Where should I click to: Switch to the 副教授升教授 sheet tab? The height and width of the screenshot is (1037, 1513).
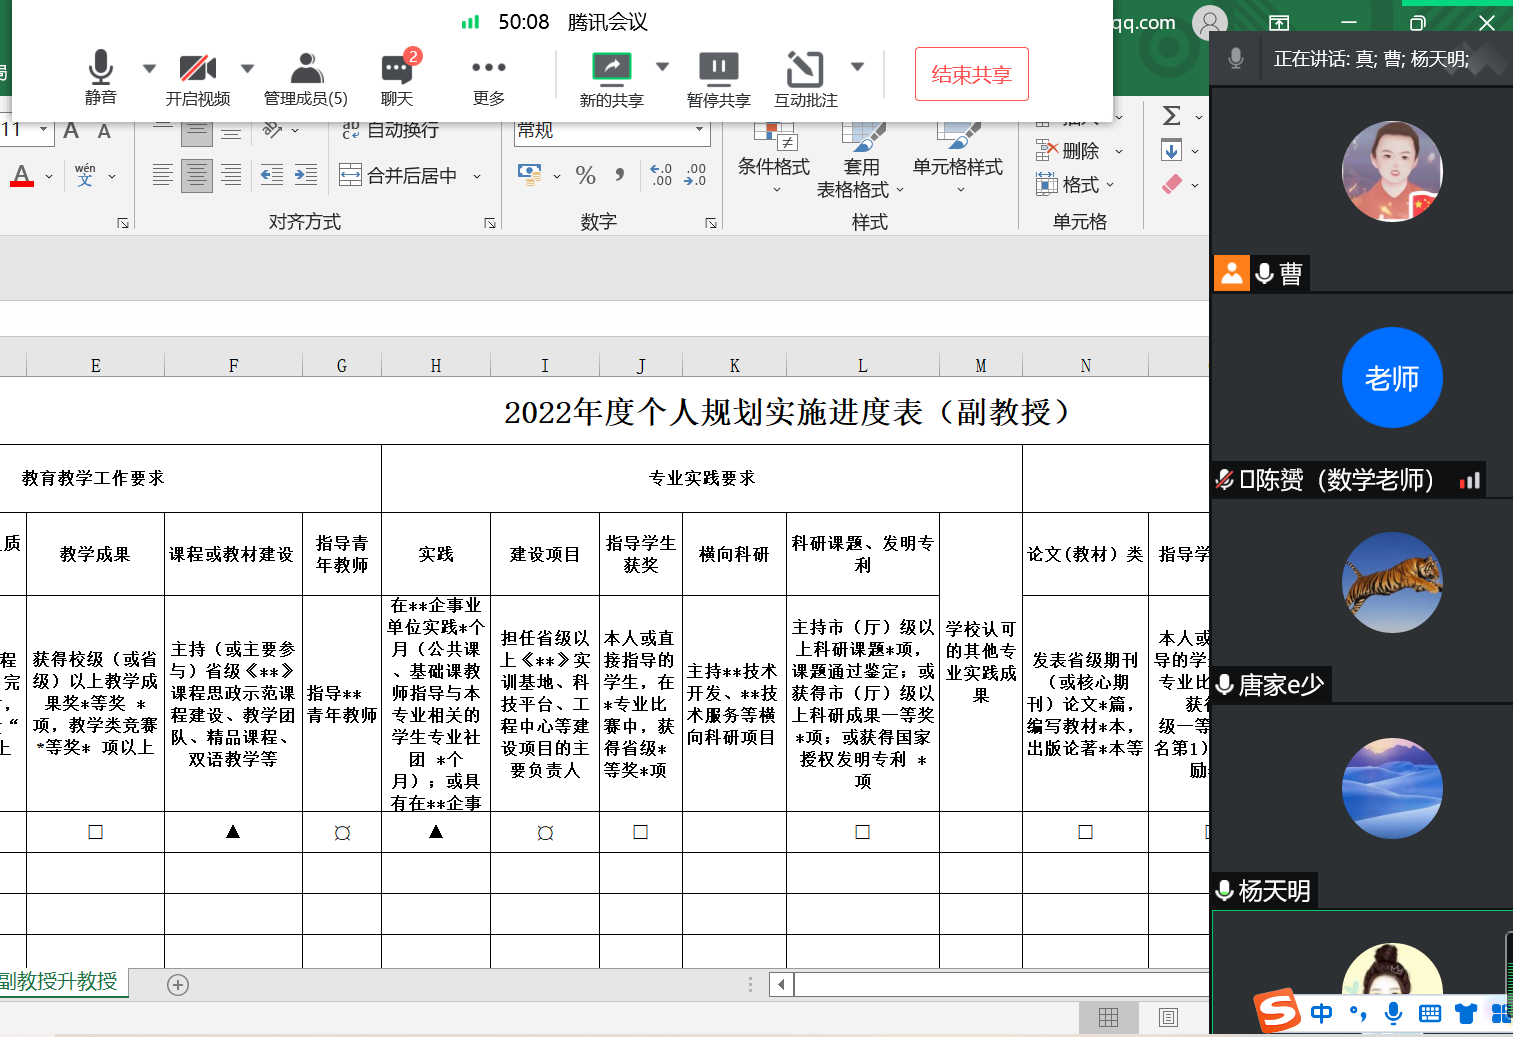(x=60, y=982)
